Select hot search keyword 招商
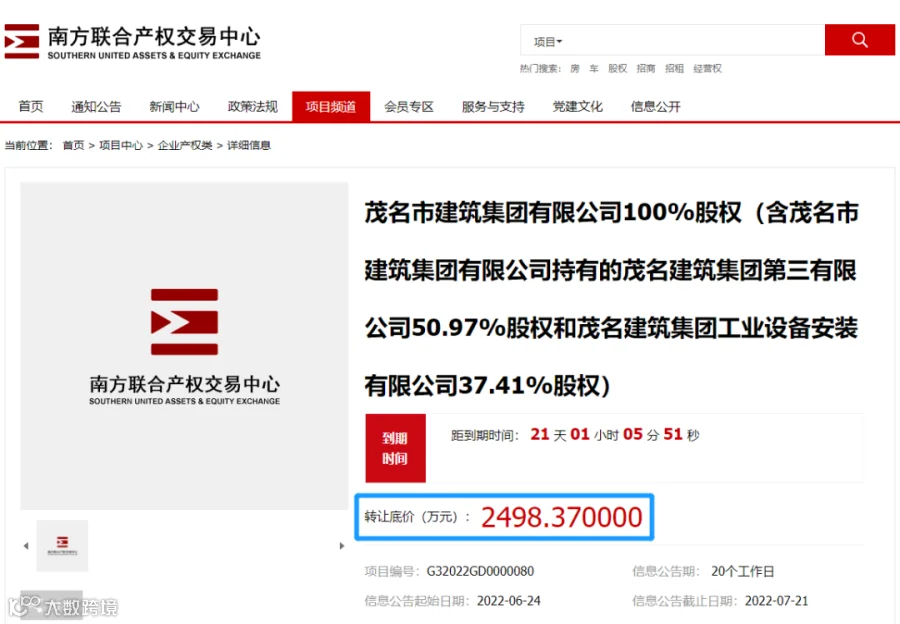Viewport: 900px width, 624px height. pos(646,68)
